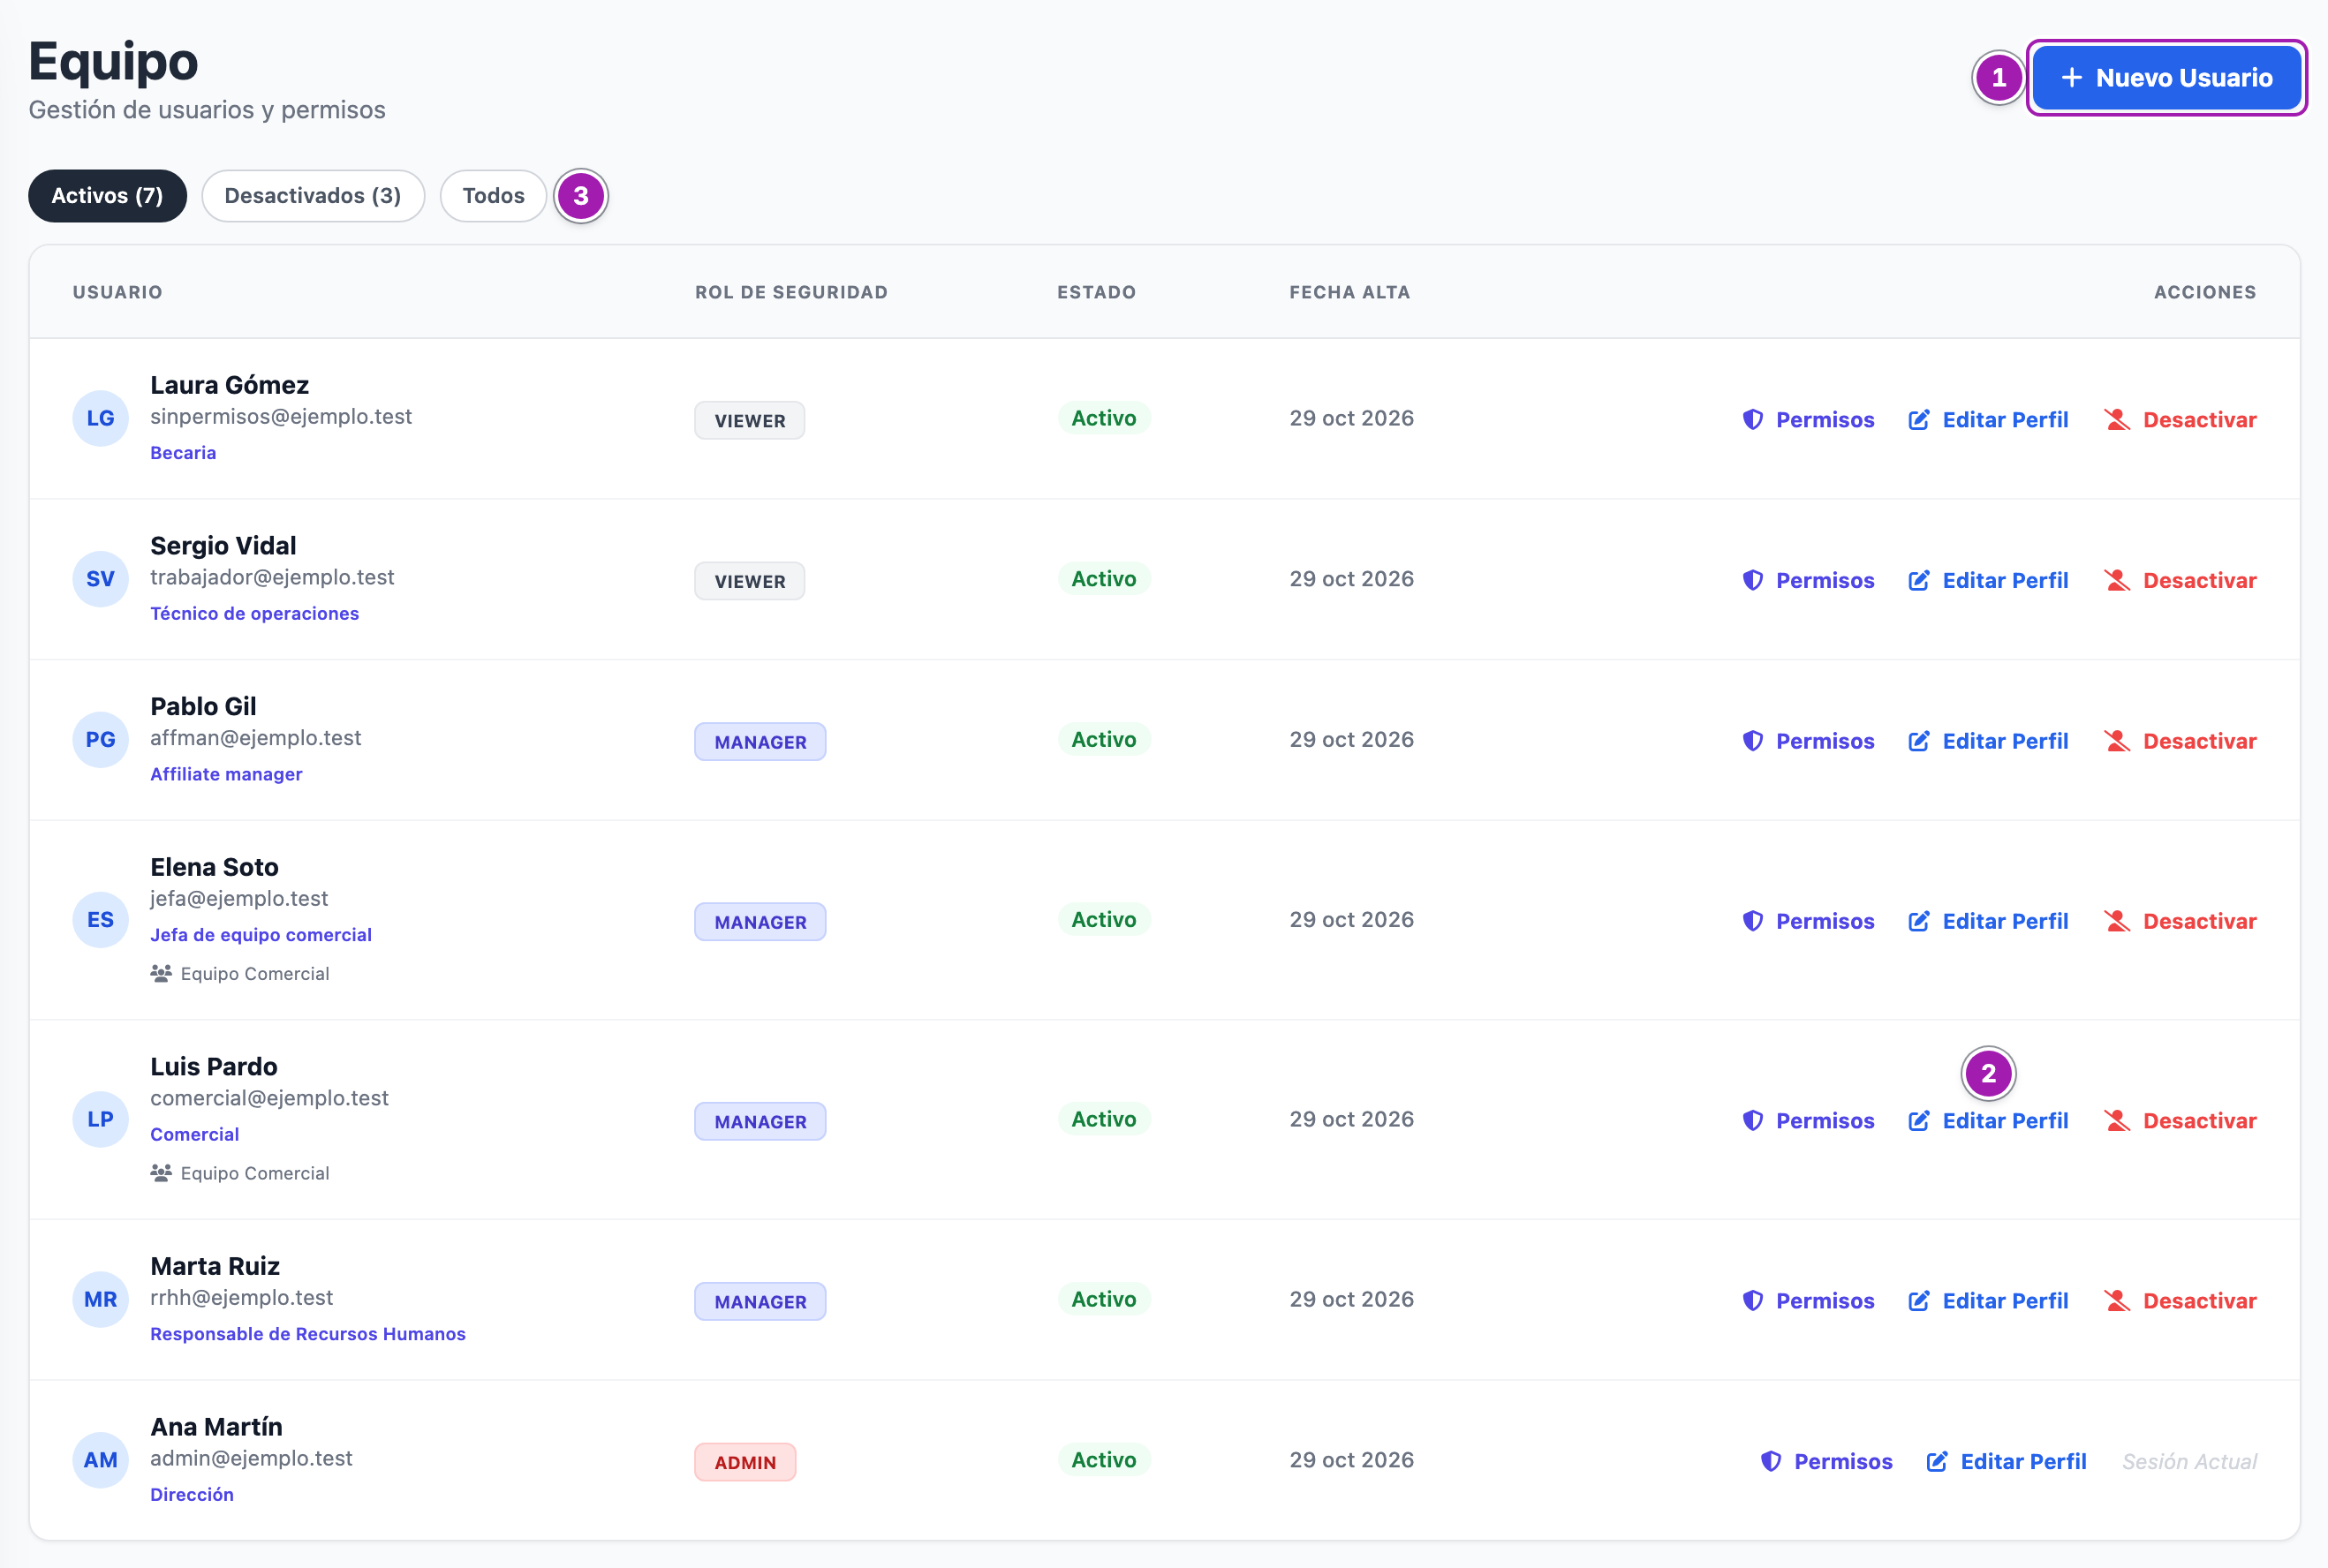Click the MANAGER role badge for Pablo Gil
Image resolution: width=2328 pixels, height=1568 pixels.
pos(760,742)
